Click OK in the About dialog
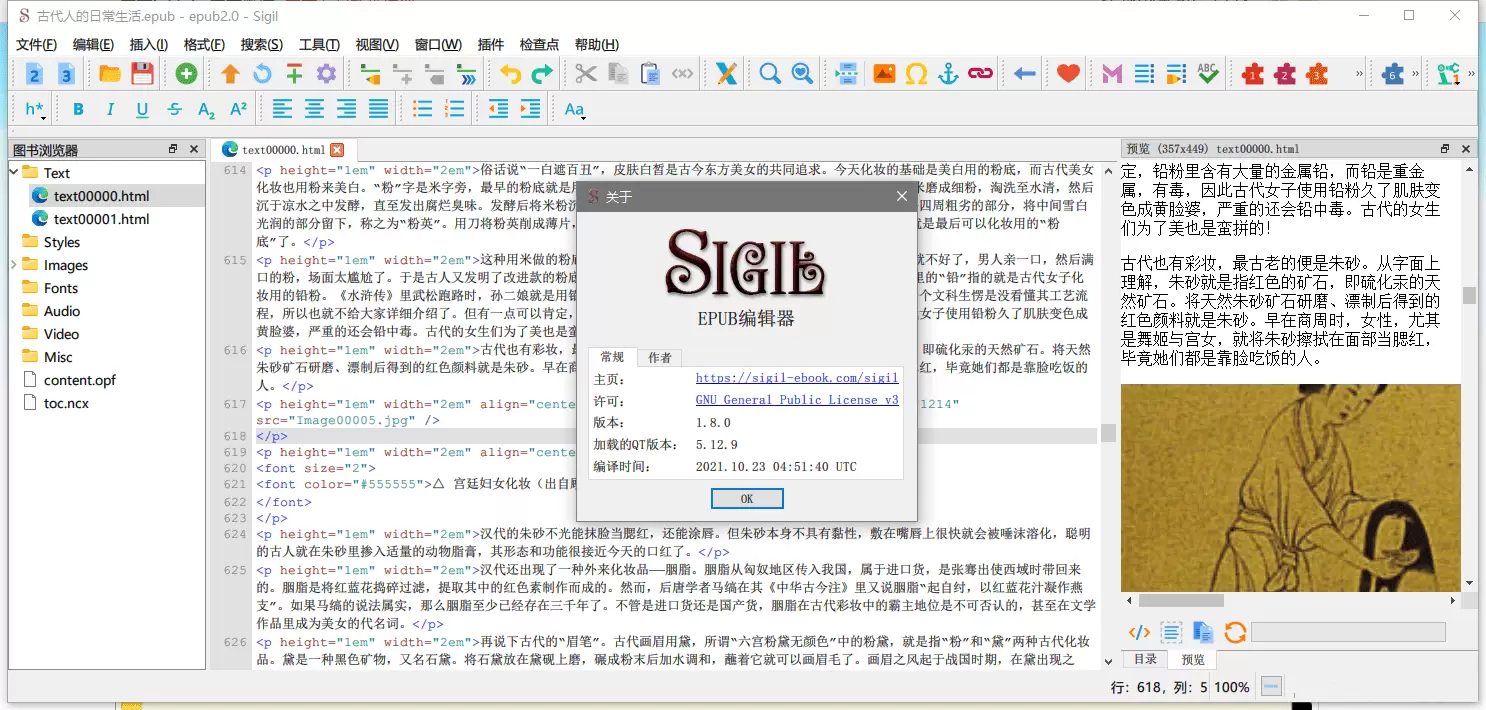 (x=747, y=498)
